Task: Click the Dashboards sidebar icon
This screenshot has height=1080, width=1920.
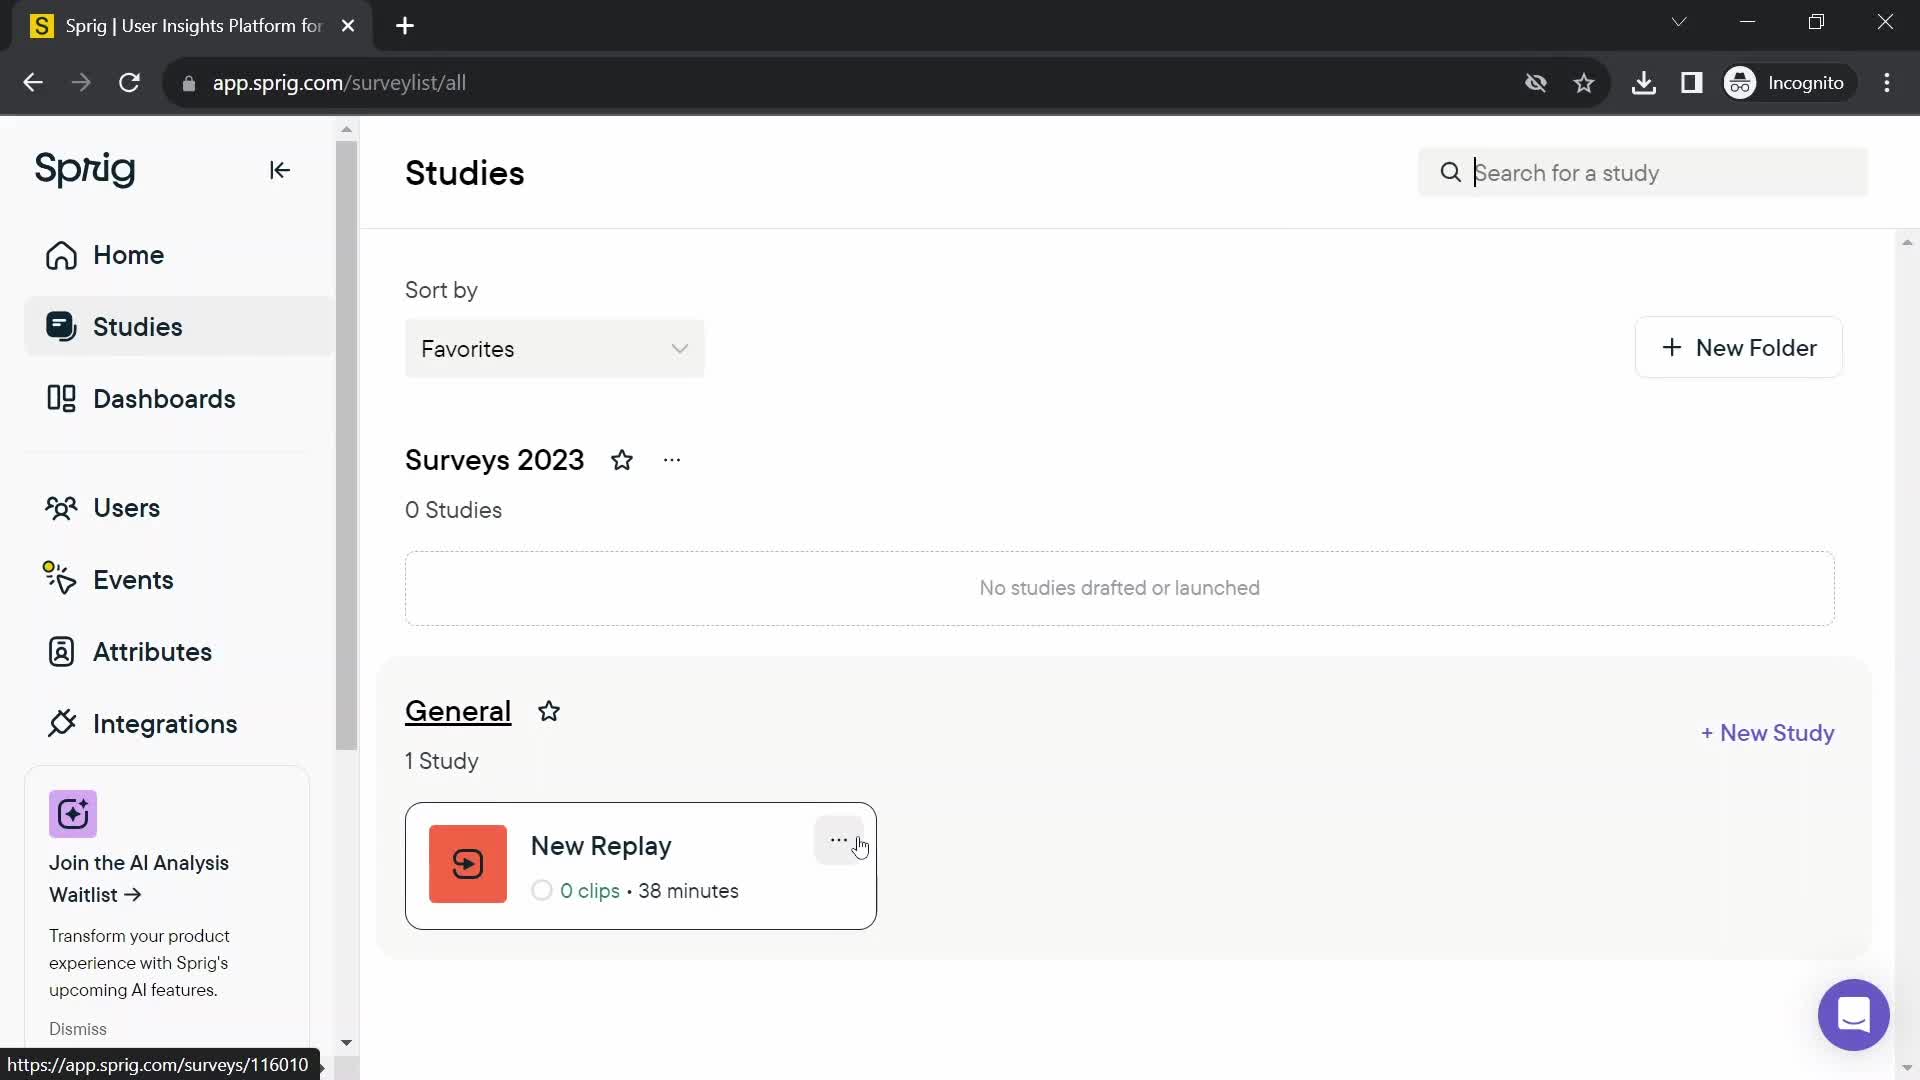Action: (x=62, y=398)
